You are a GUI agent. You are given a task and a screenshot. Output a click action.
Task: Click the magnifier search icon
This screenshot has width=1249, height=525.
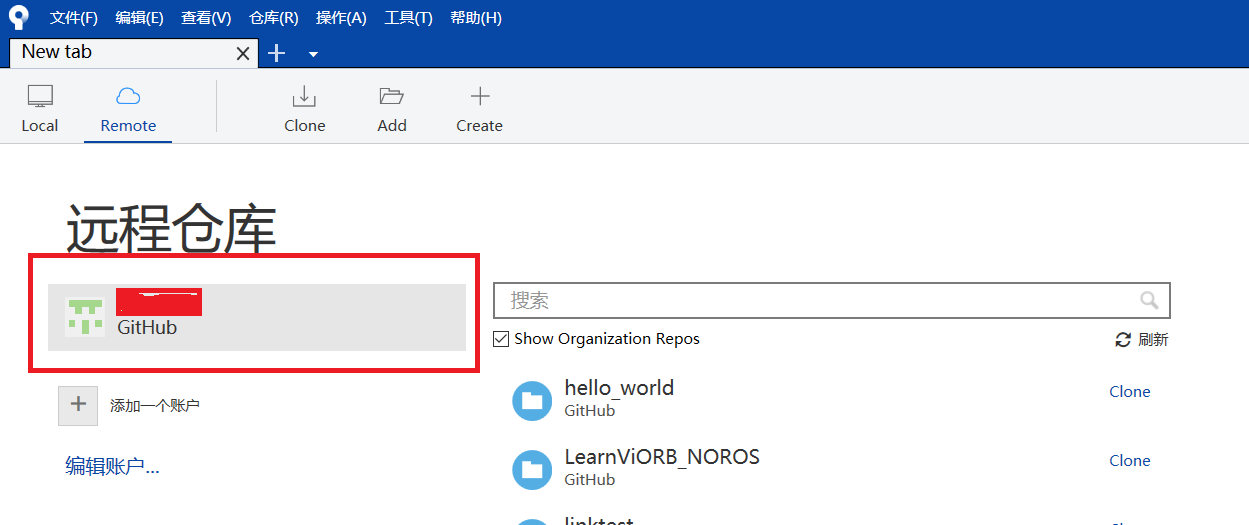(1149, 300)
